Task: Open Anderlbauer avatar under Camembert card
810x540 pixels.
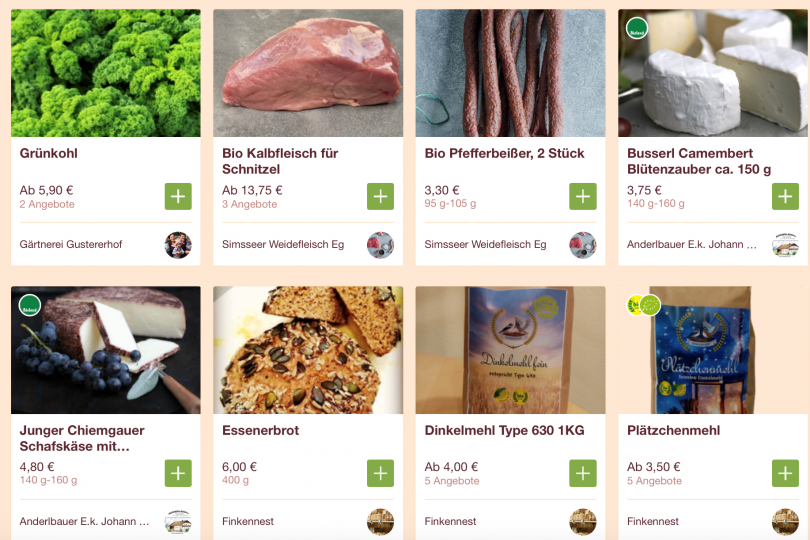Action: [x=785, y=245]
